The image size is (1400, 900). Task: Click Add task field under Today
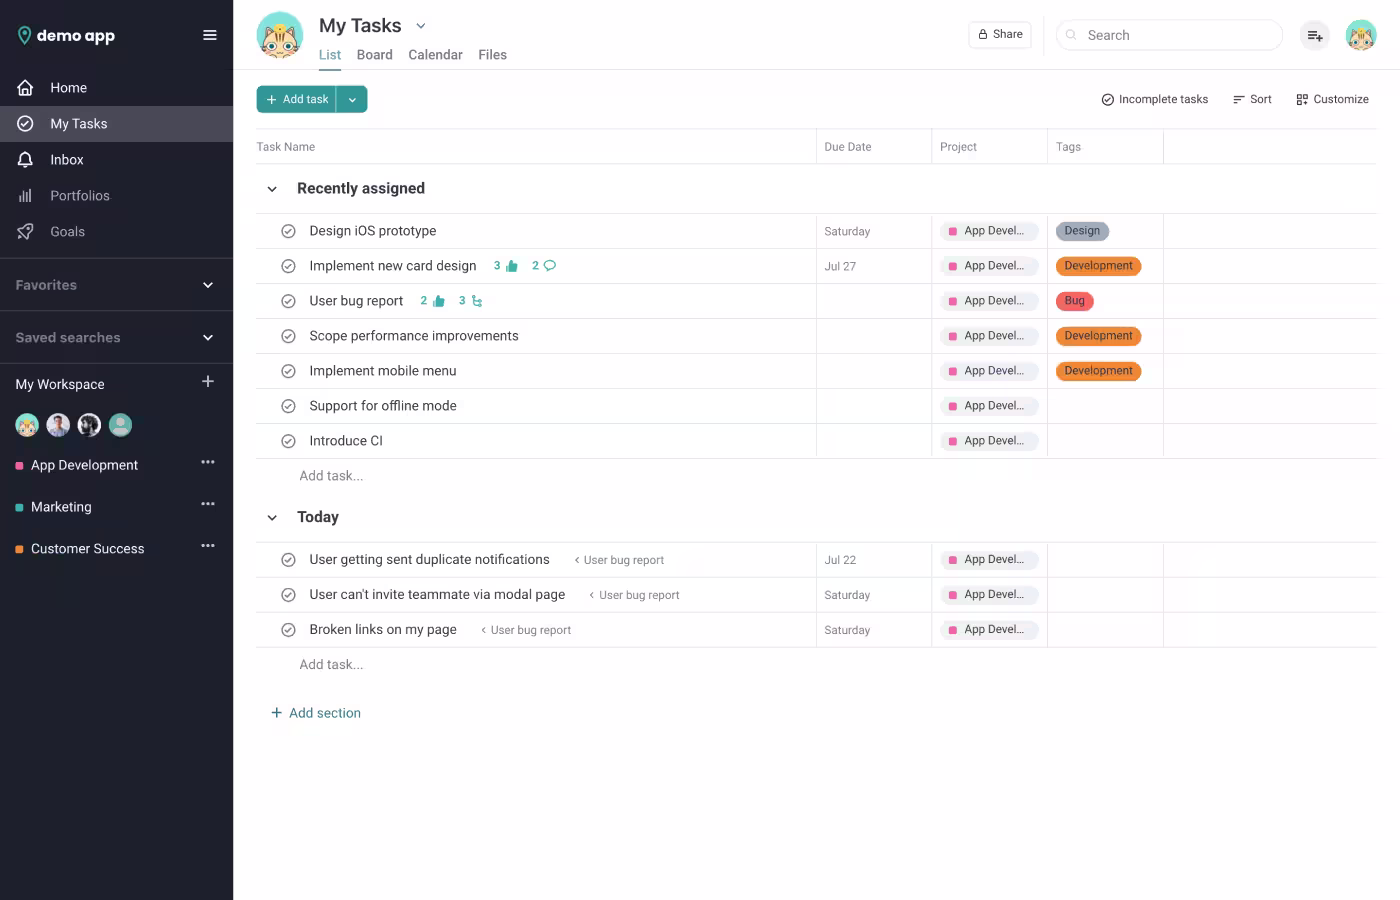click(x=331, y=665)
